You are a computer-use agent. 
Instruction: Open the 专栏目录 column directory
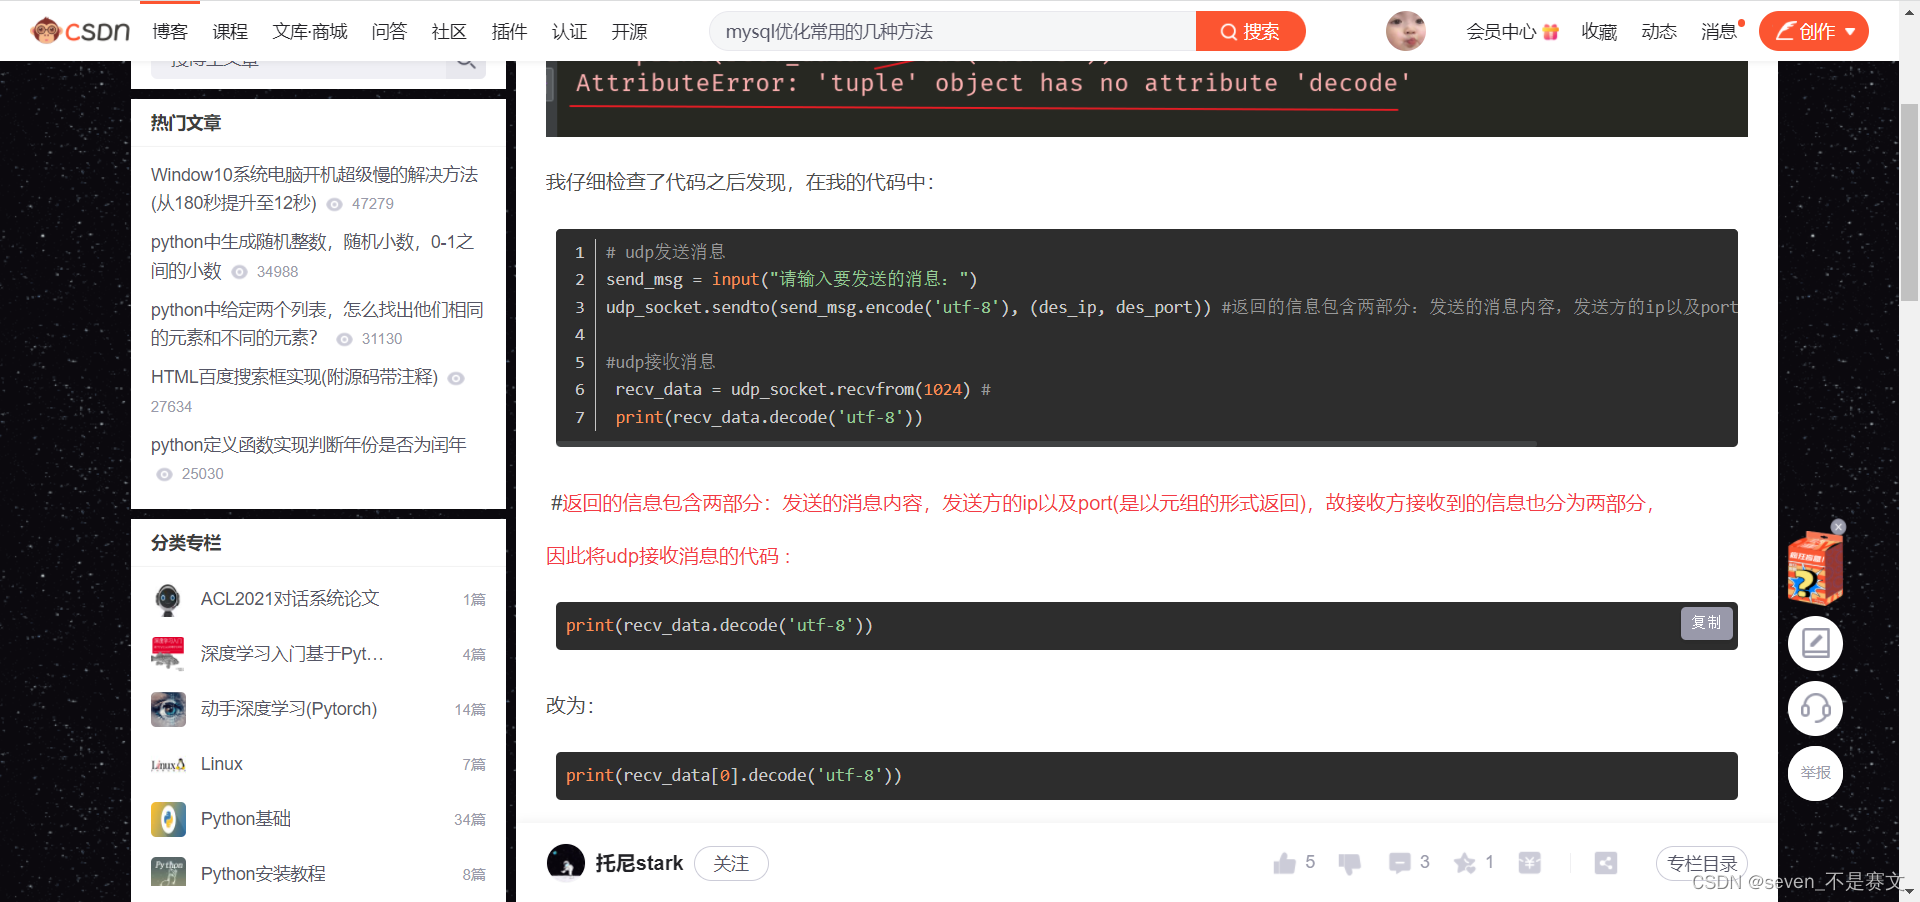pos(1702,862)
